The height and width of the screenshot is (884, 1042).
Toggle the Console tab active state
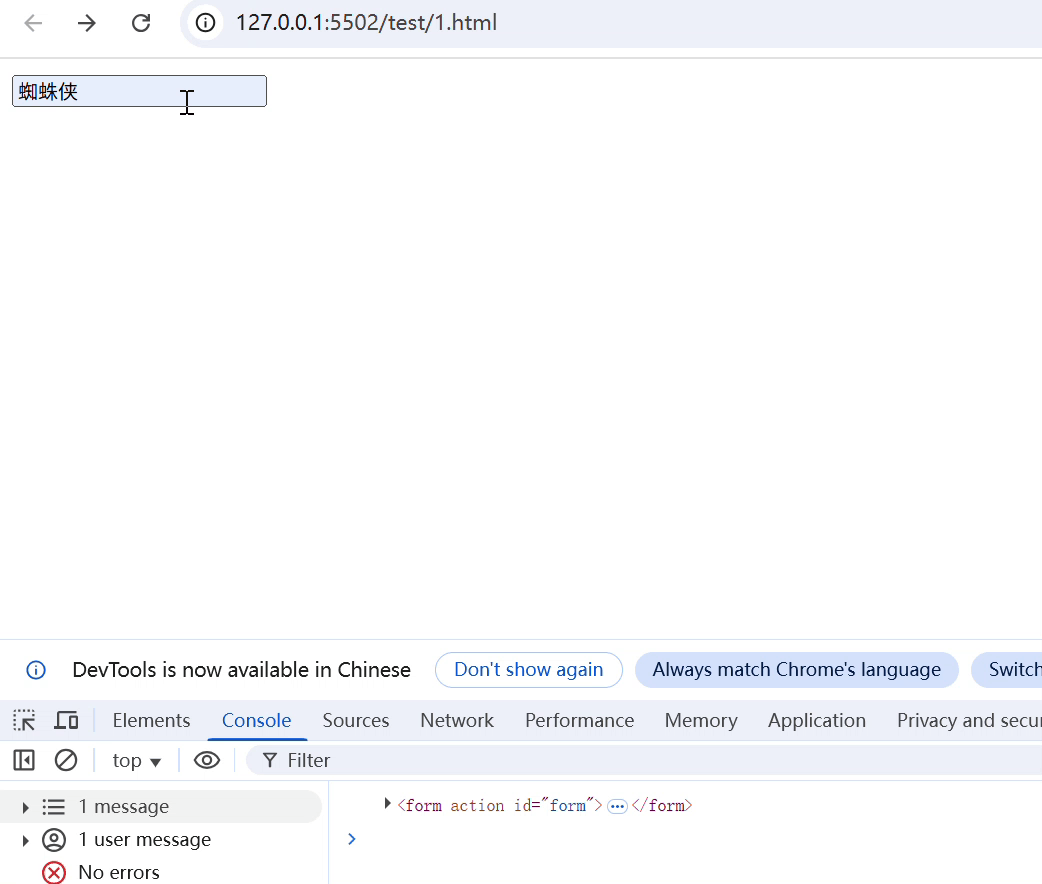[256, 720]
